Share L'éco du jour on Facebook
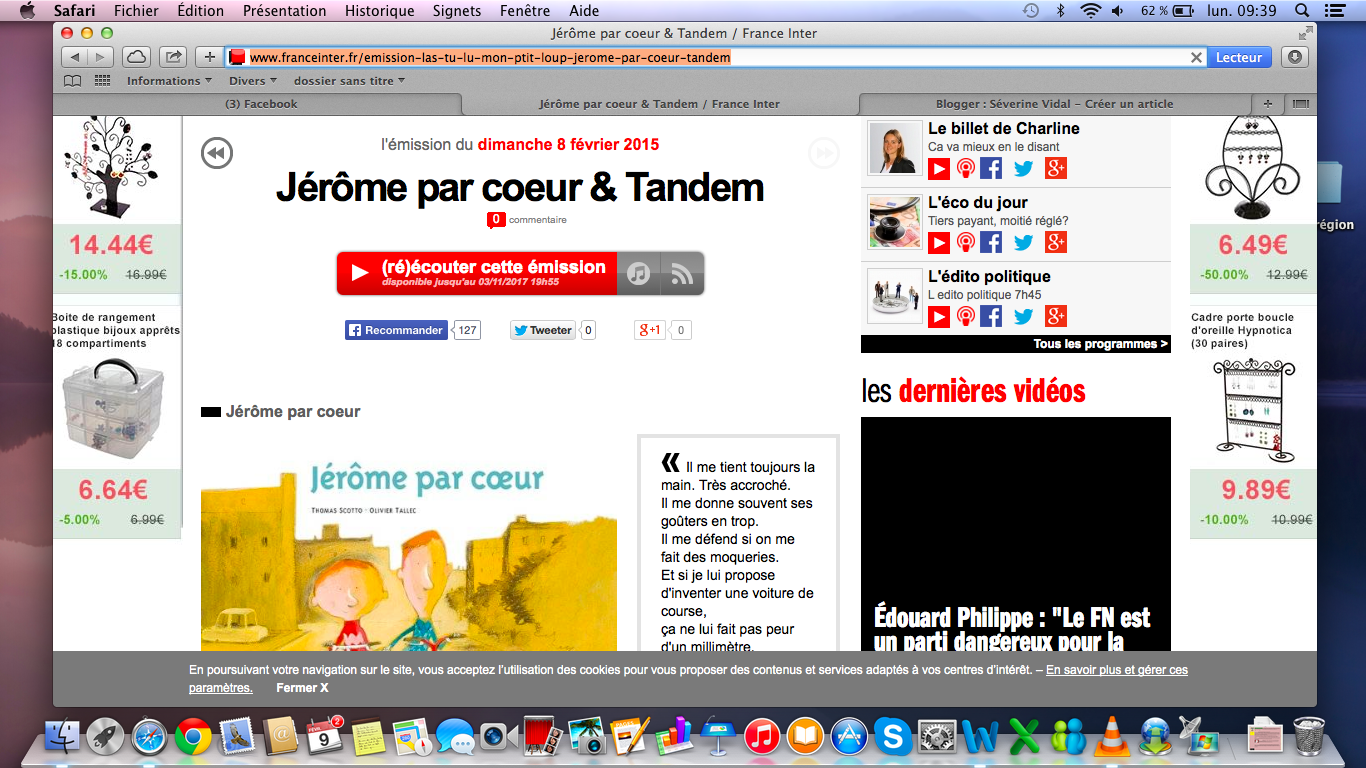This screenshot has height=768, width=1366. (x=991, y=242)
